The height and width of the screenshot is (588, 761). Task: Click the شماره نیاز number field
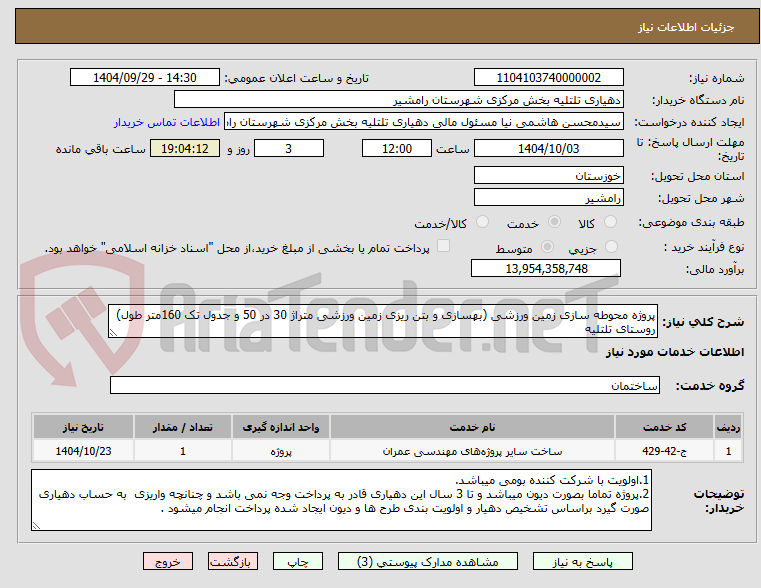548,78
